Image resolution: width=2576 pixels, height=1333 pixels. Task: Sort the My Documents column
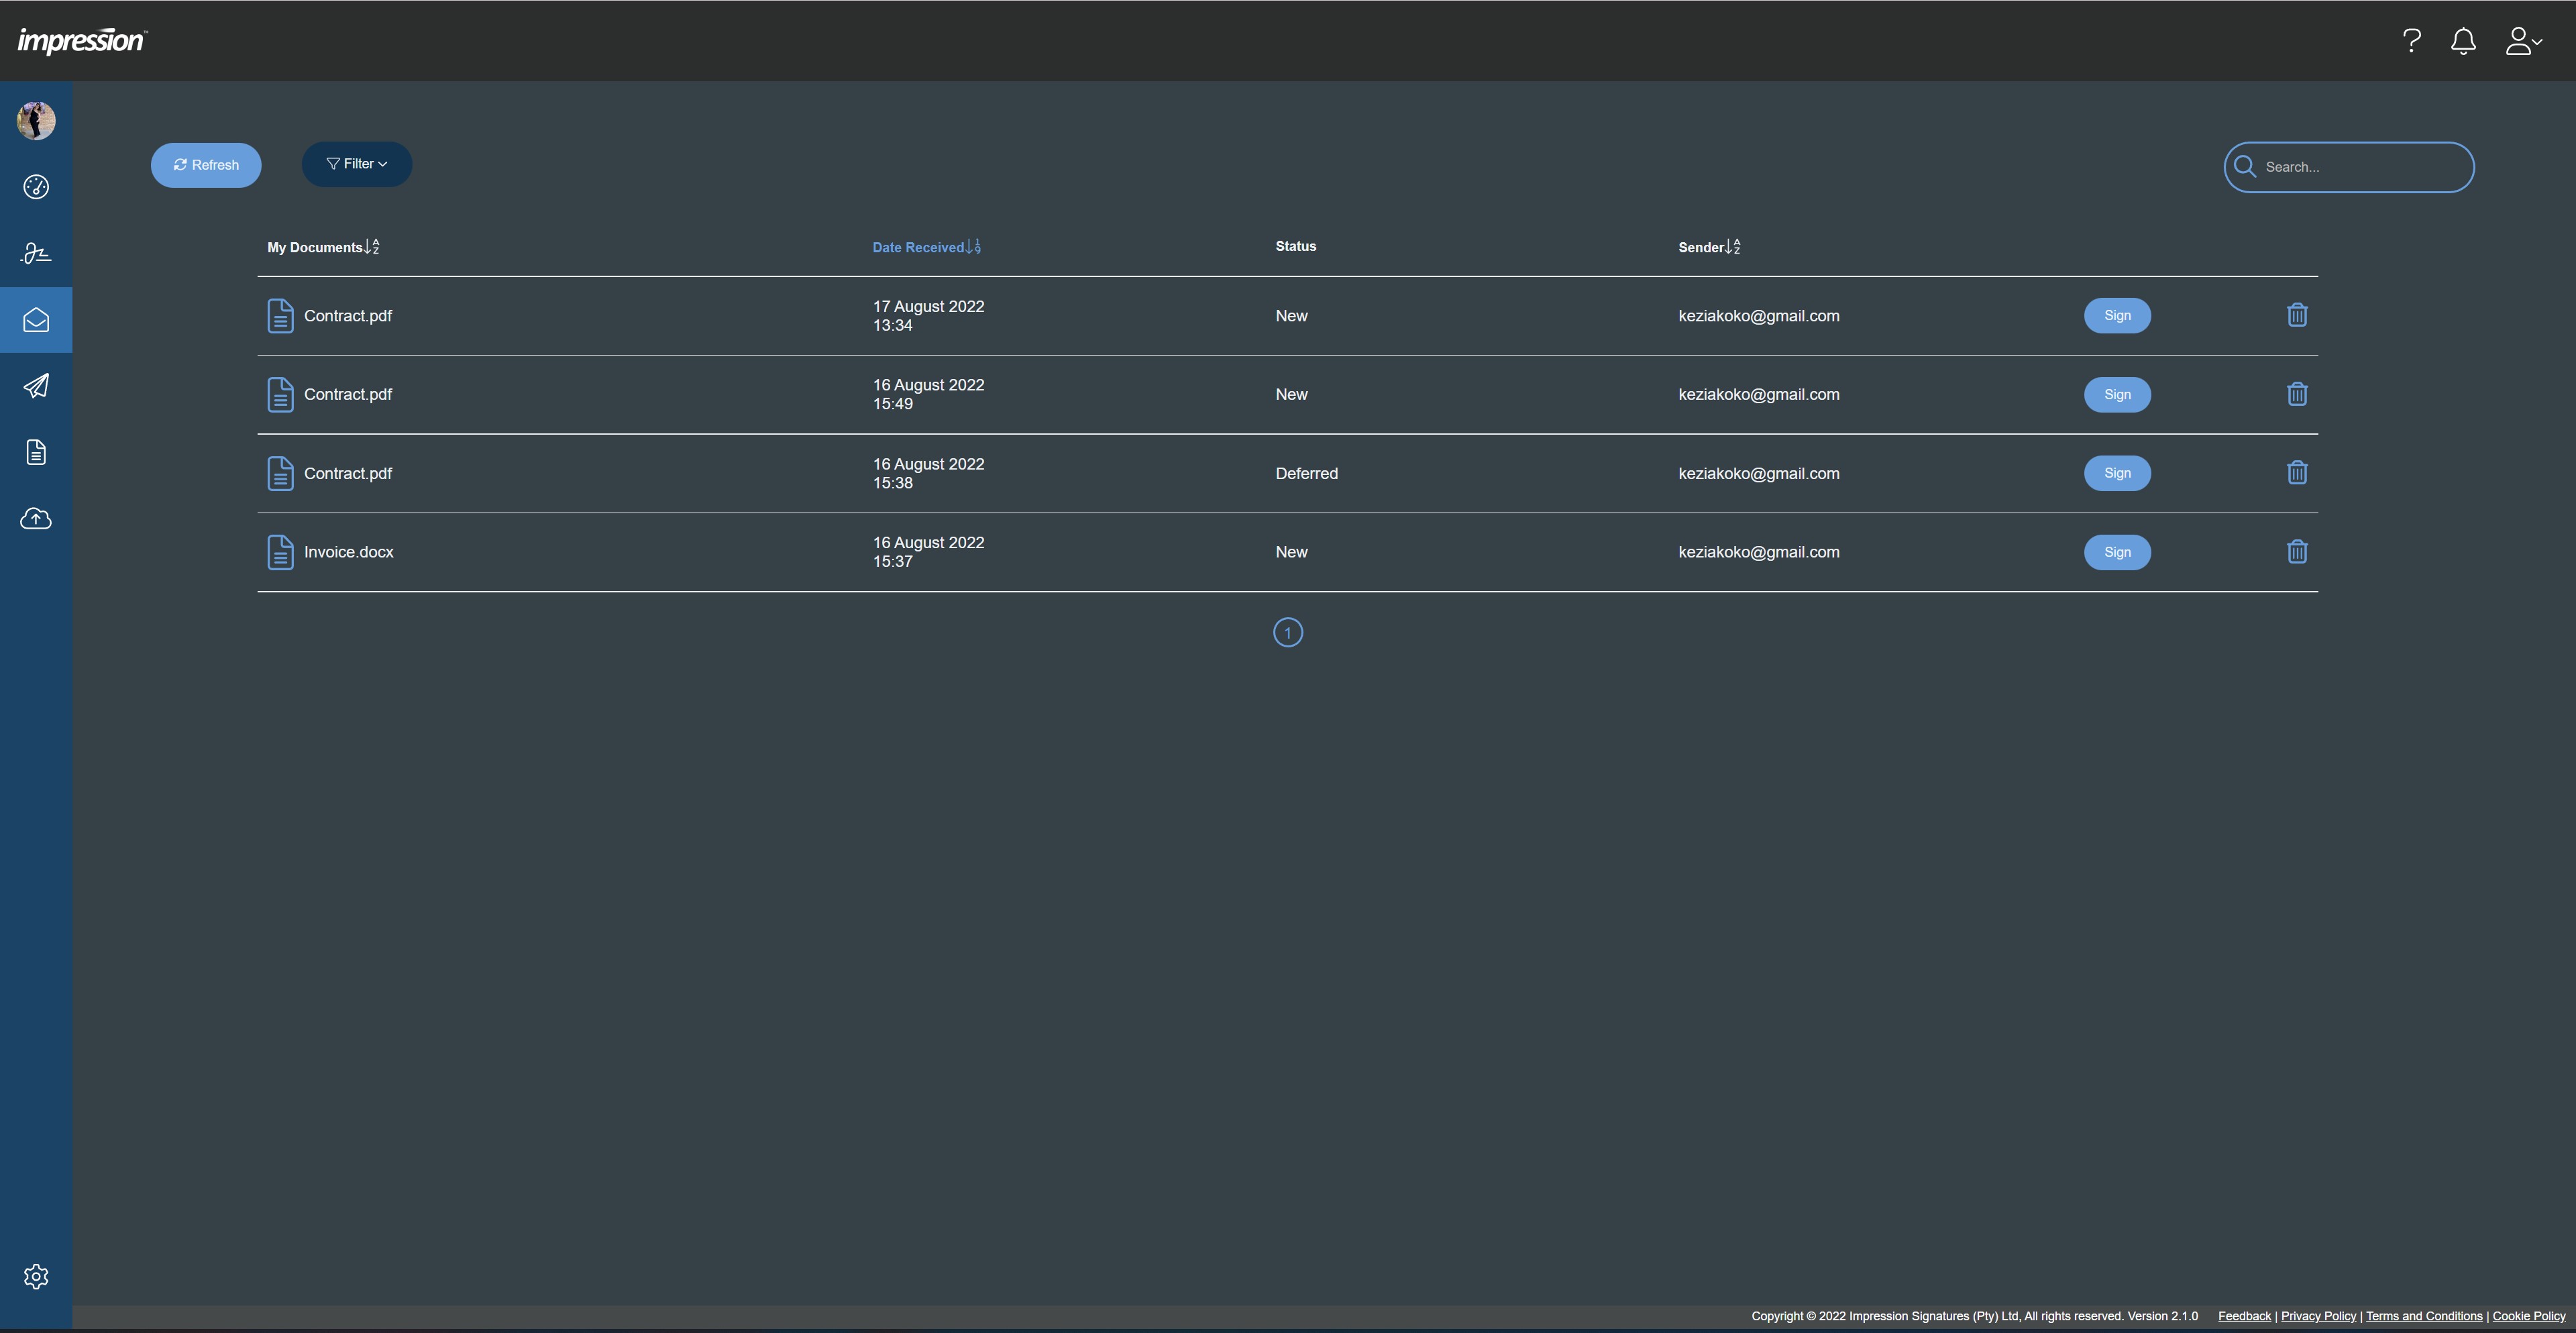[323, 247]
